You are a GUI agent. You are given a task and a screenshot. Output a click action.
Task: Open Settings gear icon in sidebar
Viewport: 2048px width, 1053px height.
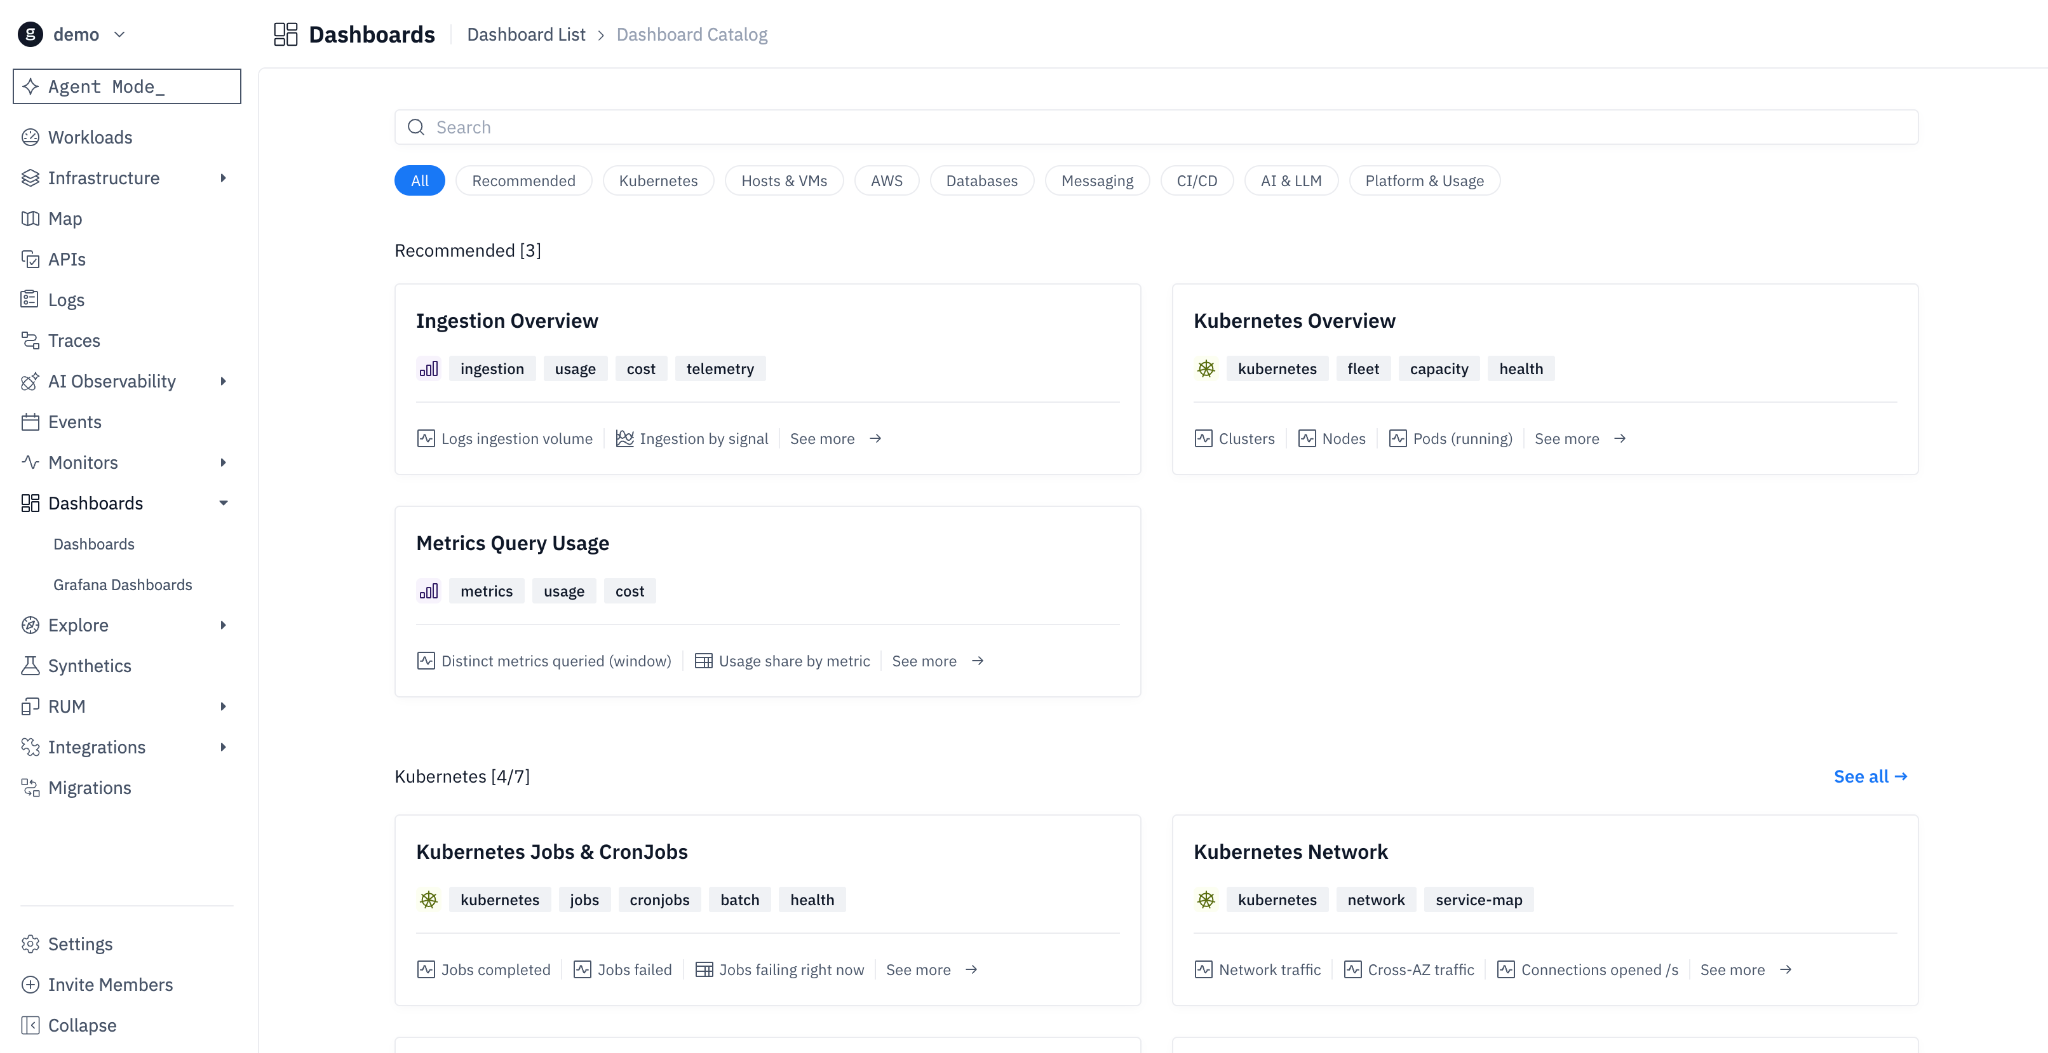[x=30, y=944]
